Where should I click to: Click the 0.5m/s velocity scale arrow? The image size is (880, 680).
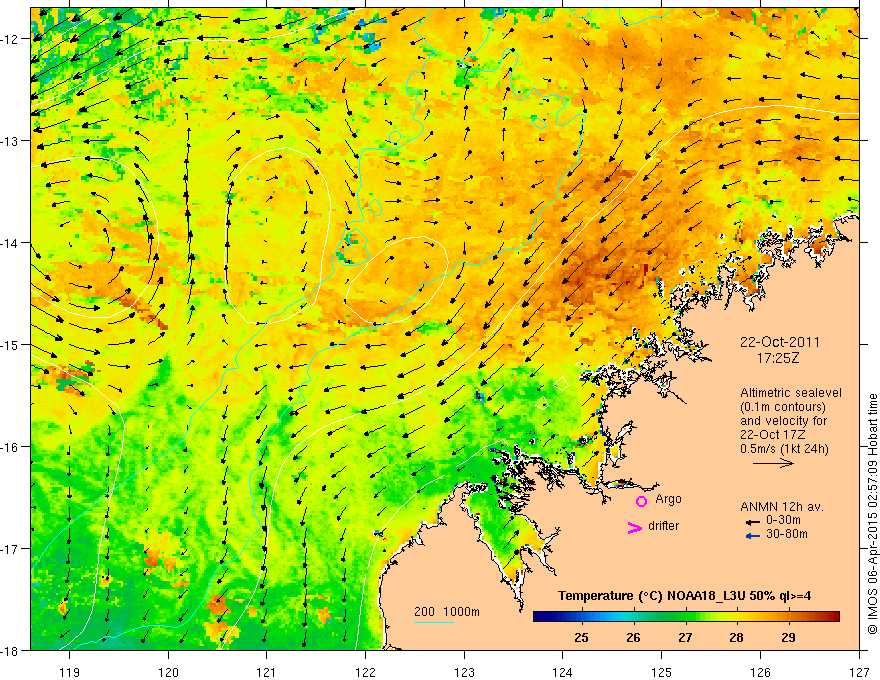click(773, 463)
